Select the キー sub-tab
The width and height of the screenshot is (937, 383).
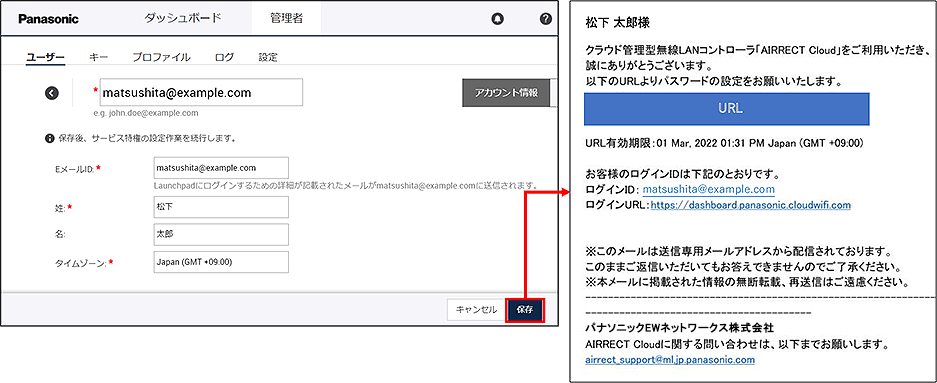(x=98, y=57)
